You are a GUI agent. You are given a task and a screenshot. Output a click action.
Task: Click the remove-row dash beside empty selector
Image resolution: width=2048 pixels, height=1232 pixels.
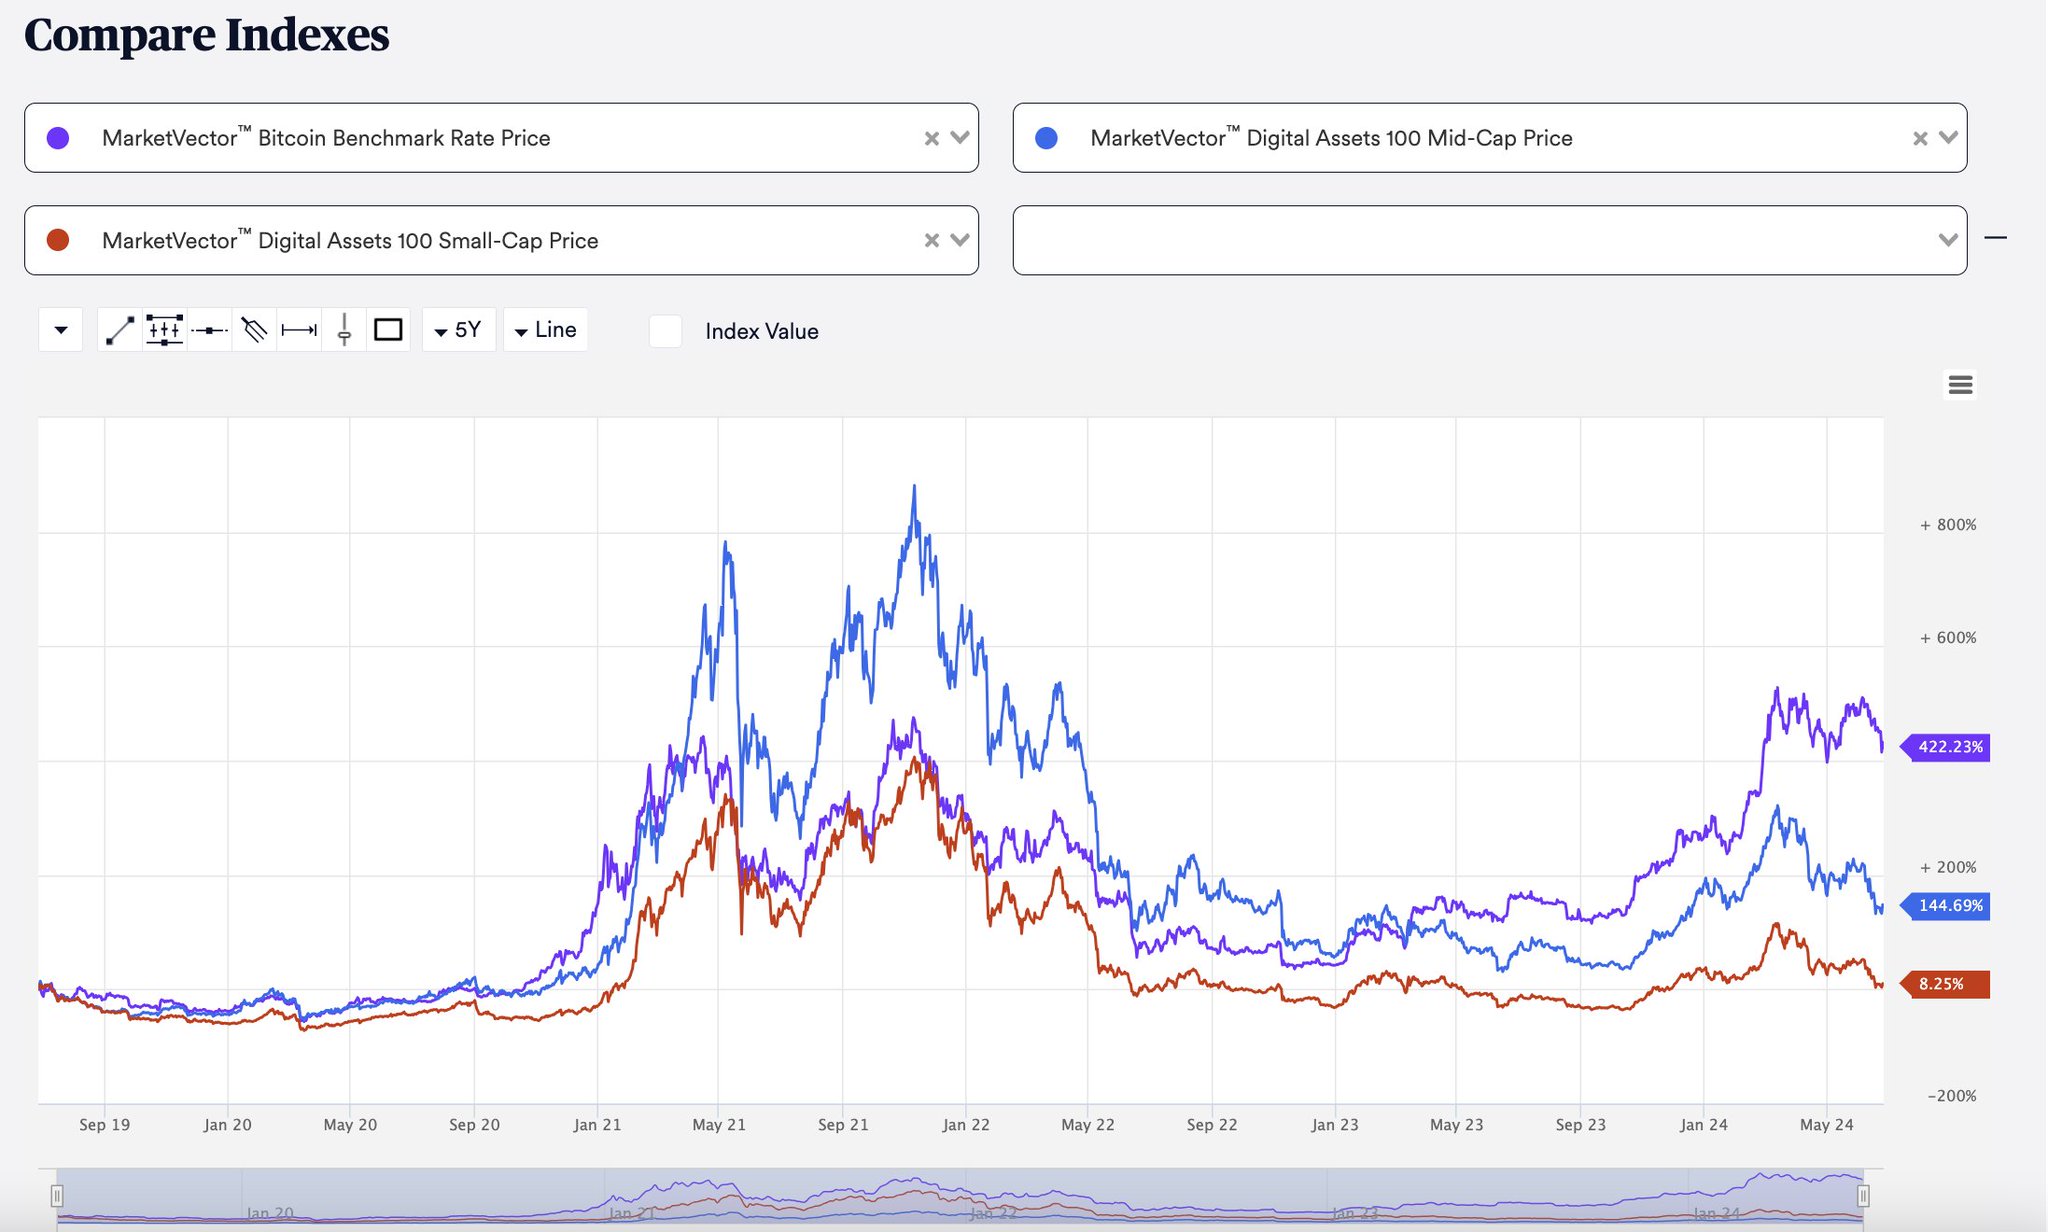(x=1995, y=238)
